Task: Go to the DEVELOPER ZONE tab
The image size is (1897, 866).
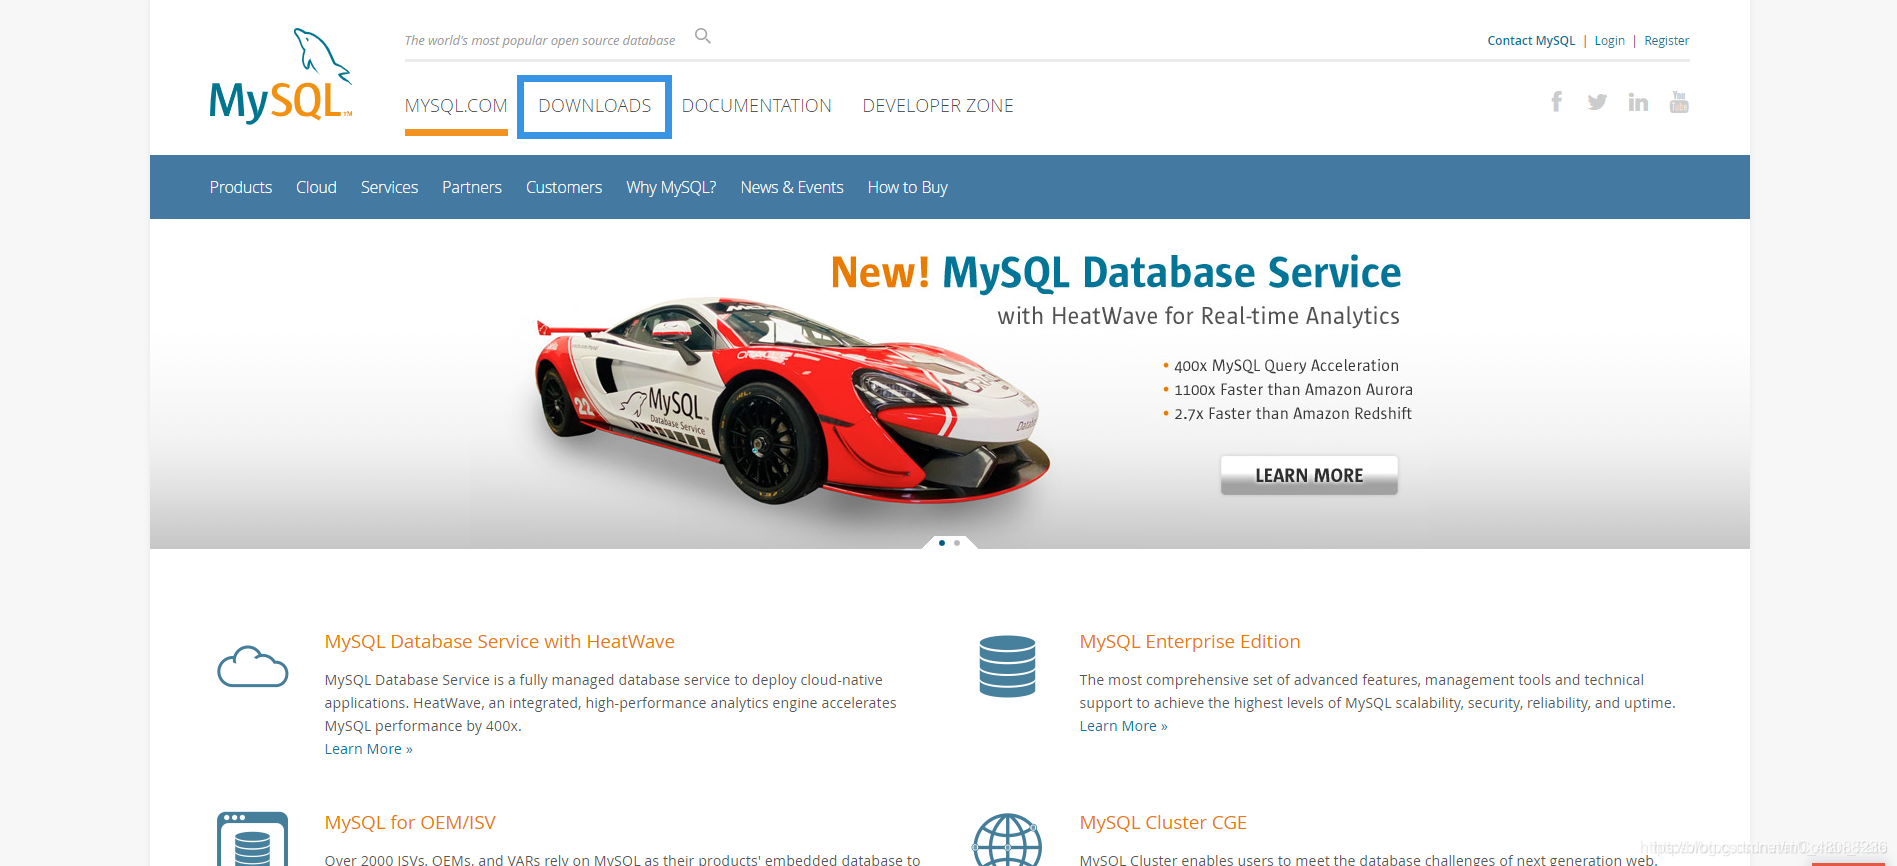Action: 938,106
